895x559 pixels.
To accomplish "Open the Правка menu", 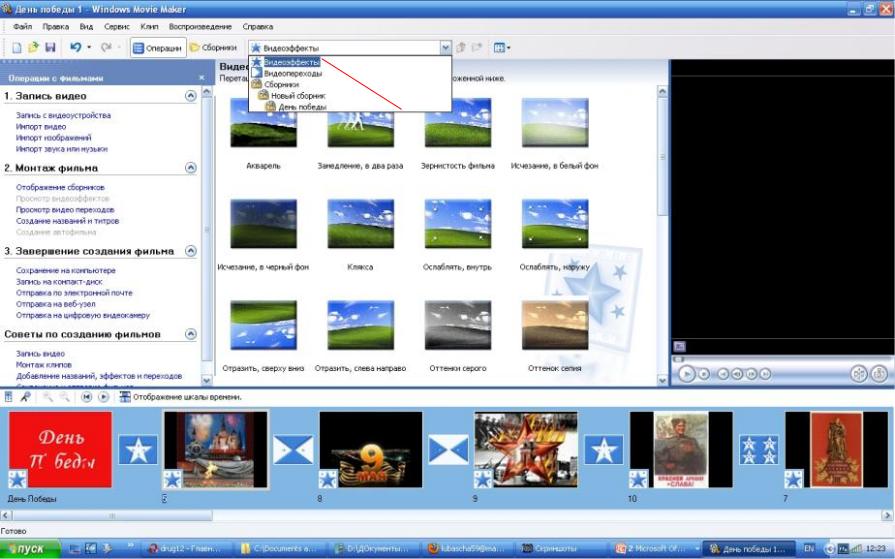I will pyautogui.click(x=55, y=27).
